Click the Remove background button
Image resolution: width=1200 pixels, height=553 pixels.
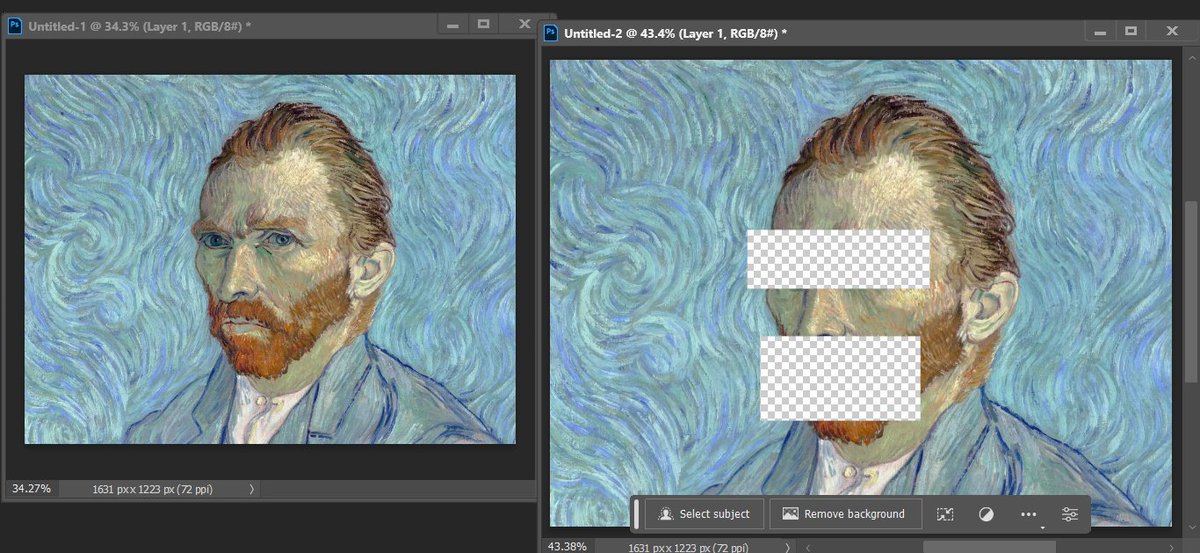pyautogui.click(x=844, y=514)
